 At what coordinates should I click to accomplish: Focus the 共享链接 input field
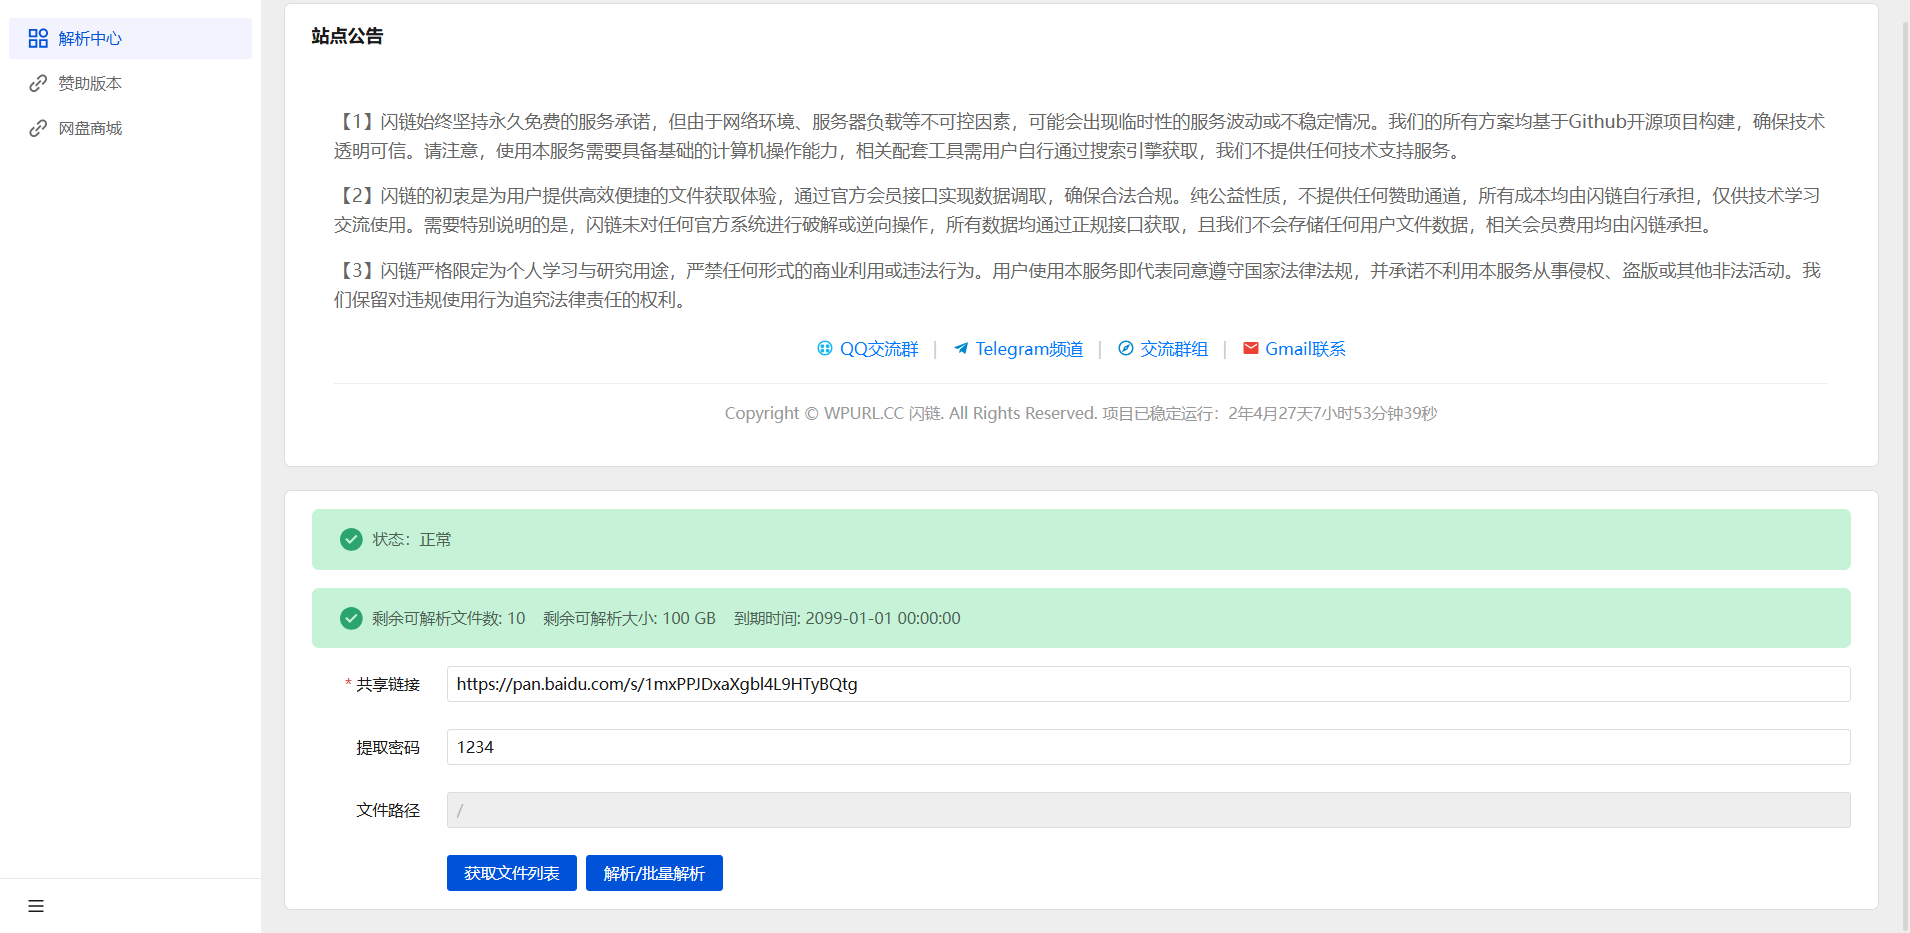tap(1148, 684)
